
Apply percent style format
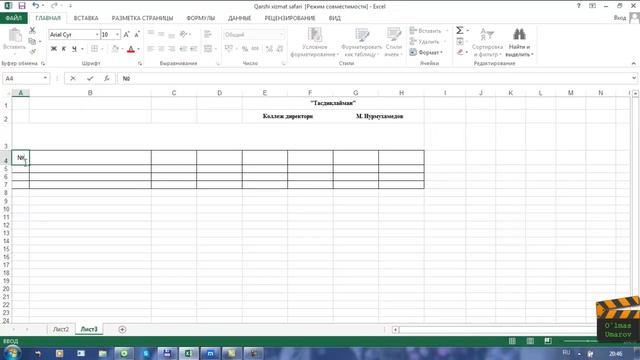point(244,49)
